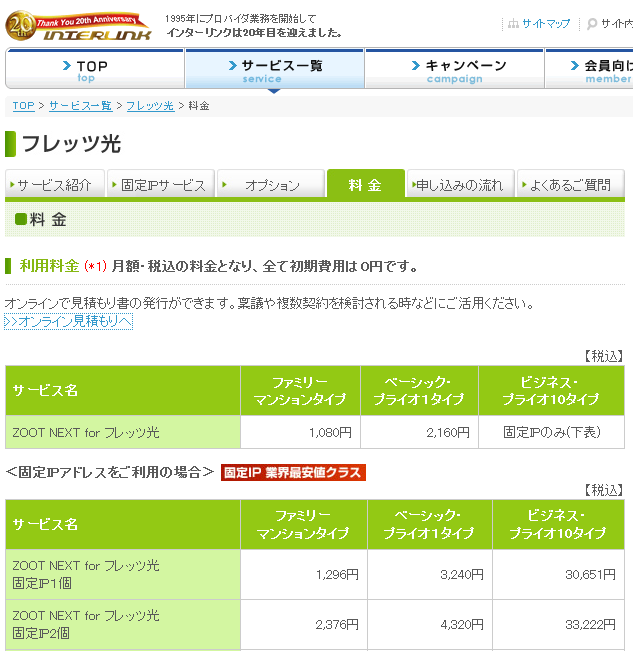Click the 固定IP 業界最安値クラス red banner
Image resolution: width=633 pixels, height=651 pixels.
(293, 472)
